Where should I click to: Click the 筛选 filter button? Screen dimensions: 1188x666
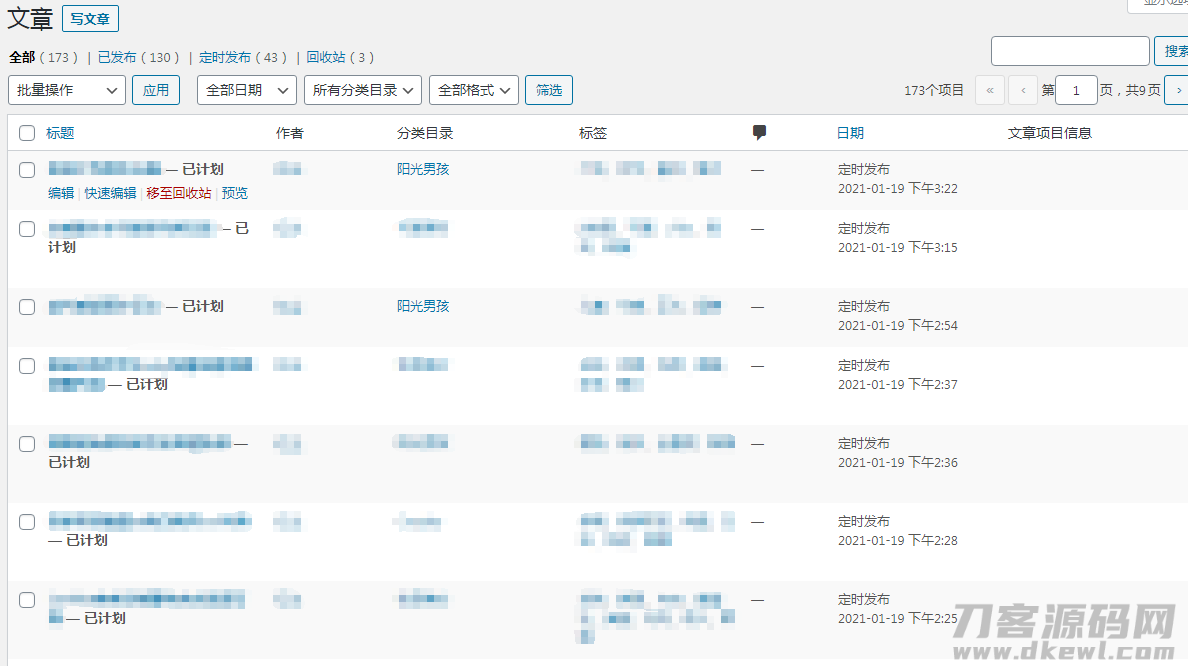(x=549, y=90)
